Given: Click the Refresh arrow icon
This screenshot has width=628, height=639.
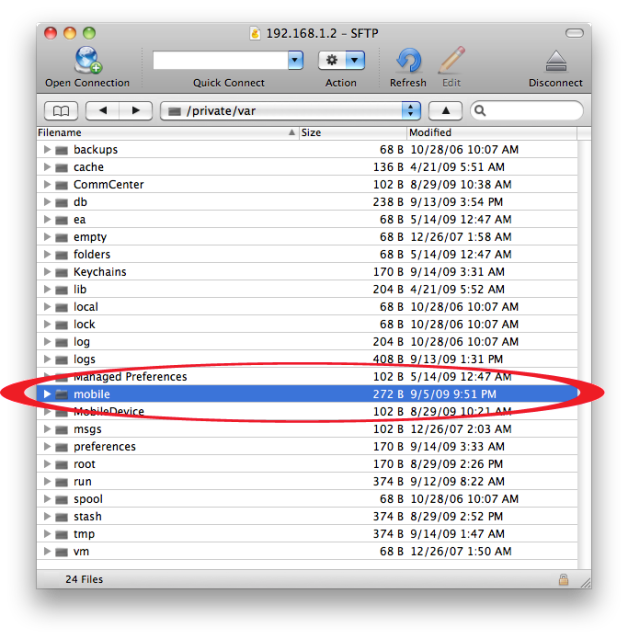Looking at the screenshot, I should (x=408, y=61).
